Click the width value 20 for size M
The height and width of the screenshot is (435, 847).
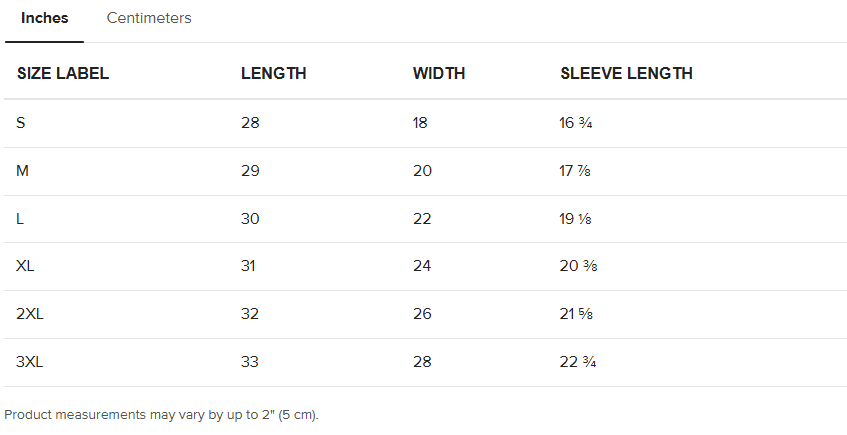point(422,171)
